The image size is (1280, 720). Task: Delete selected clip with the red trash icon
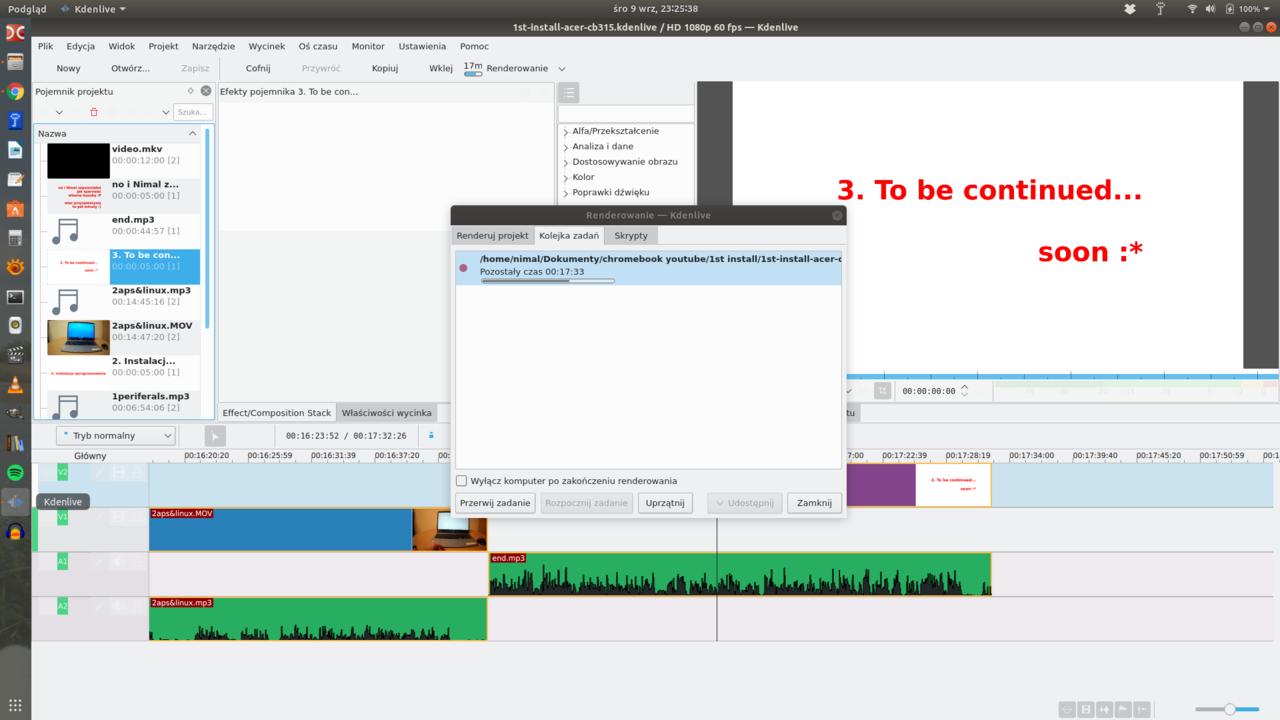[x=94, y=112]
